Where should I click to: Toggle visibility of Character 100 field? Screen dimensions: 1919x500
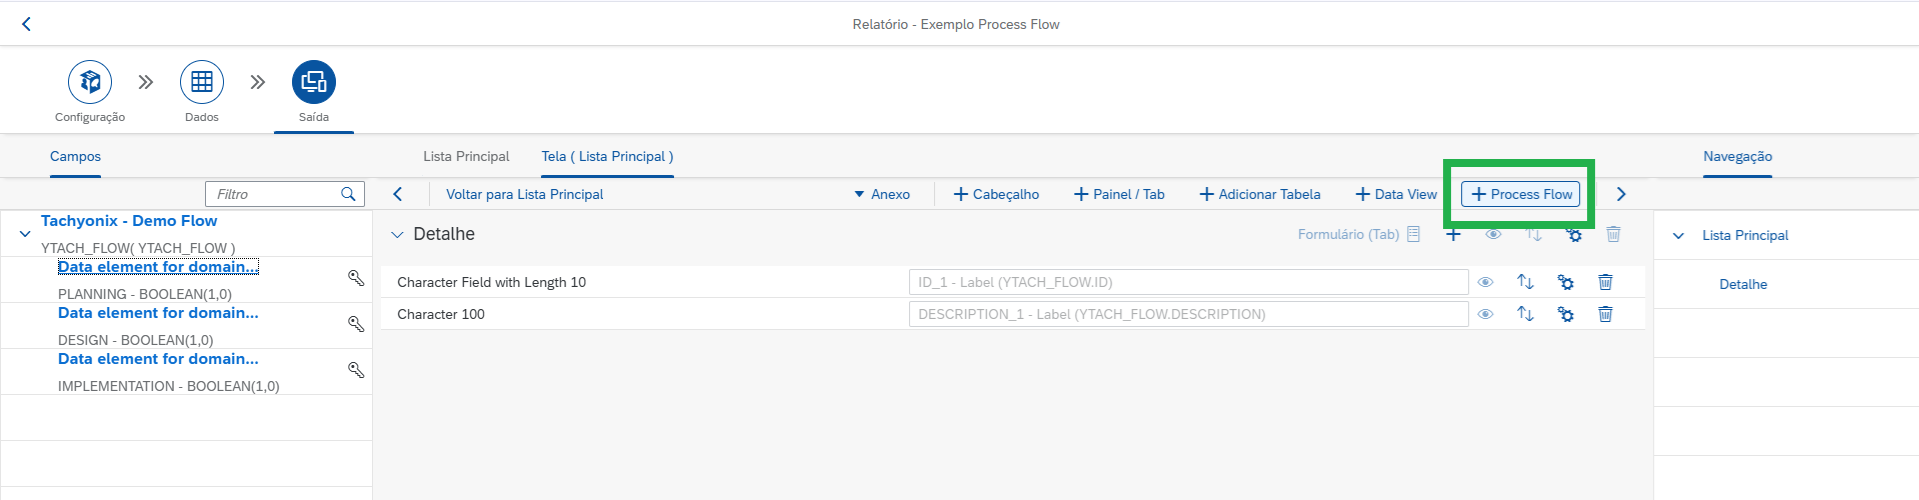tap(1485, 314)
